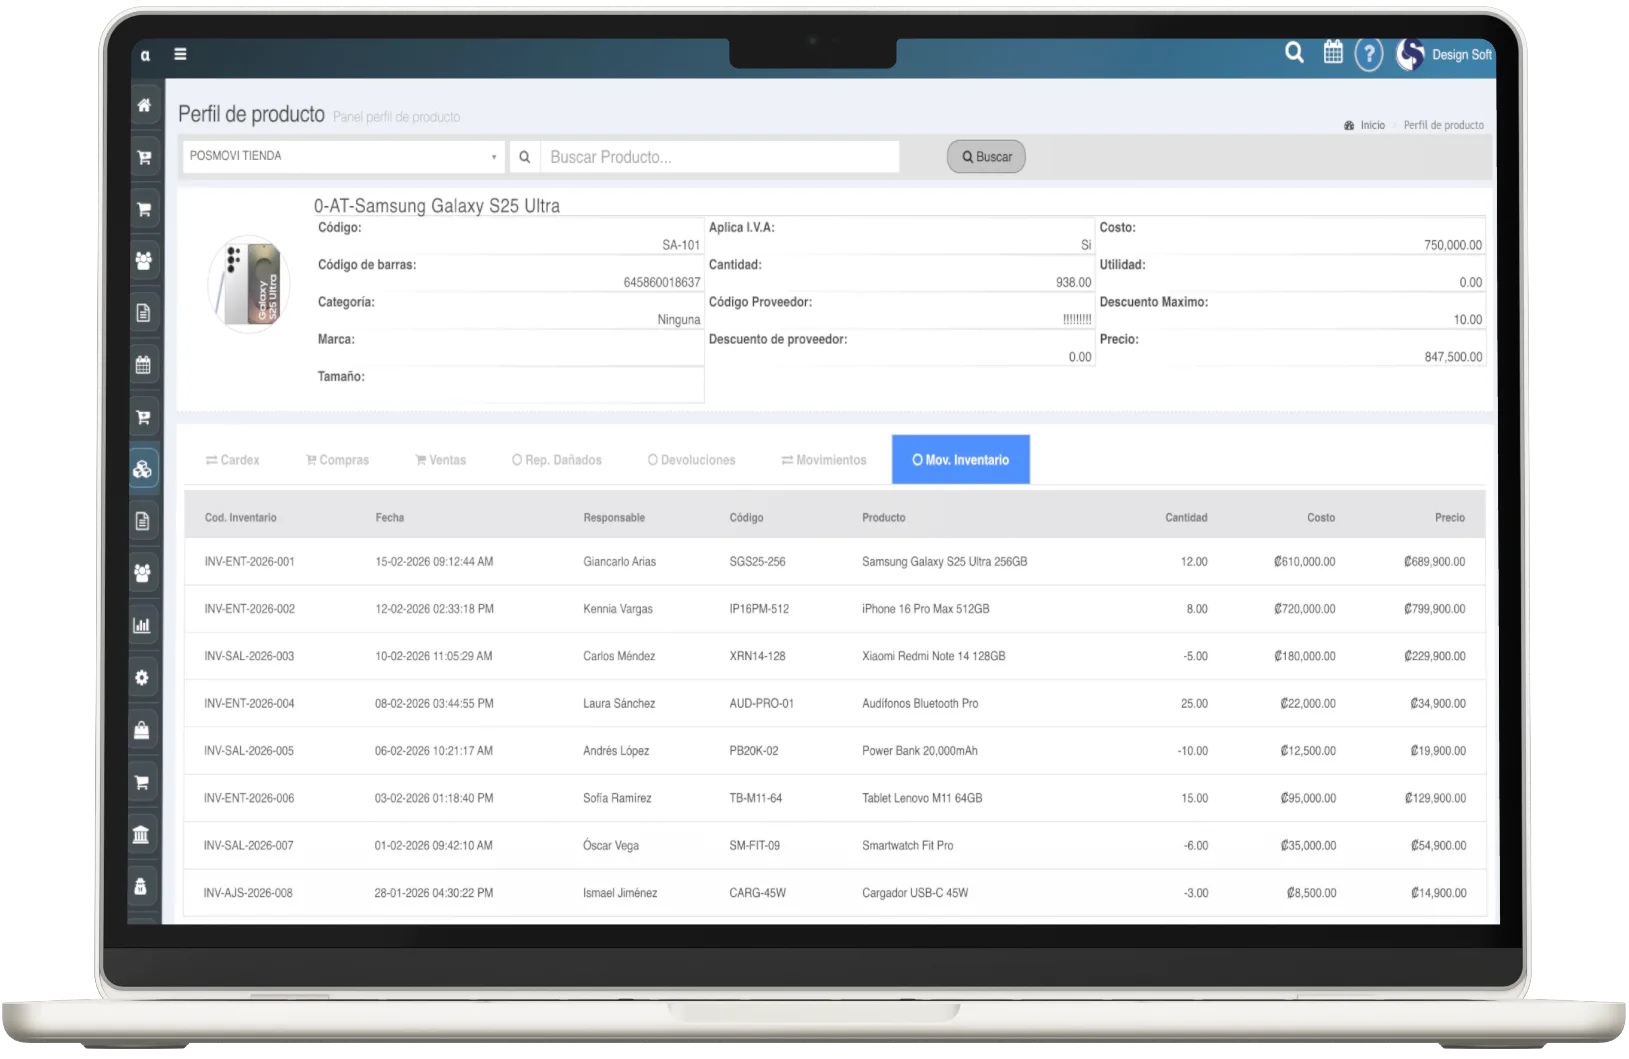Click the help question mark icon
This screenshot has width=1629, height=1059.
[1368, 54]
